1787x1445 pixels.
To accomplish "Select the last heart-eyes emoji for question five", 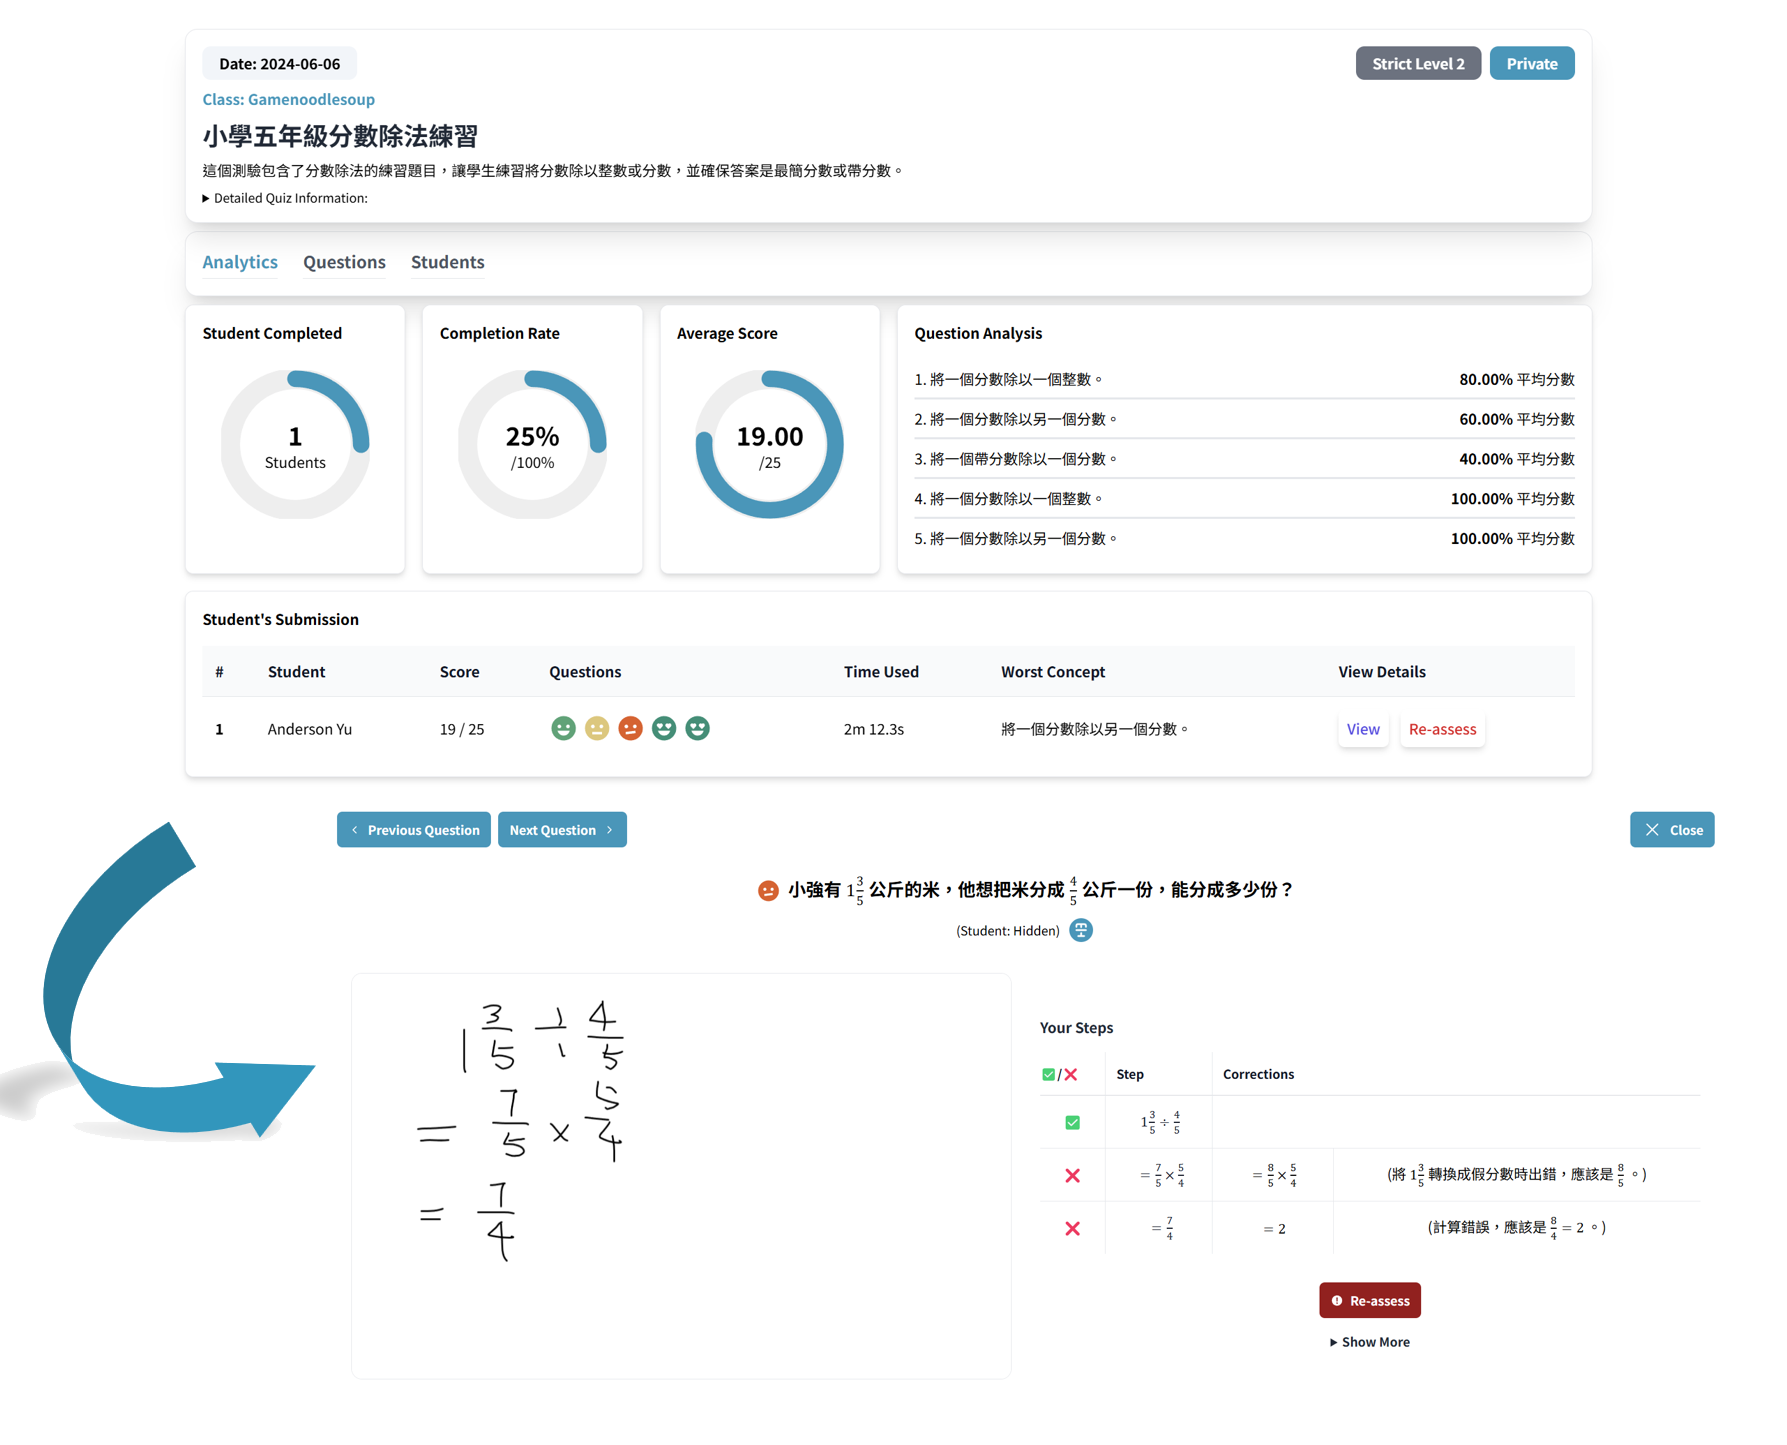I will click(697, 729).
